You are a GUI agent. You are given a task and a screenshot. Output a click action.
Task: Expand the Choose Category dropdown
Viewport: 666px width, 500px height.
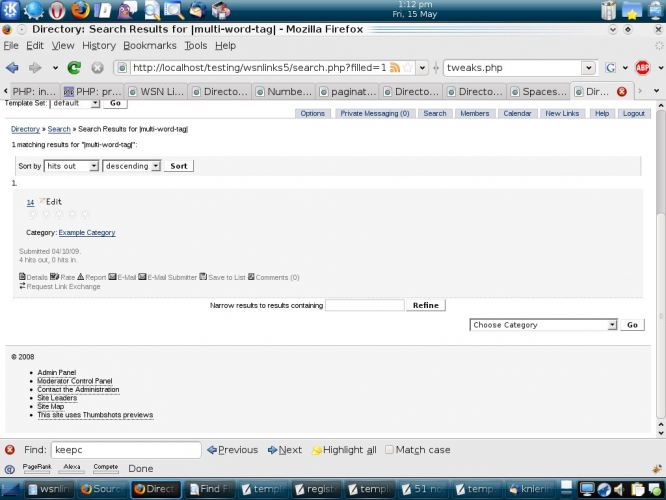pos(543,325)
